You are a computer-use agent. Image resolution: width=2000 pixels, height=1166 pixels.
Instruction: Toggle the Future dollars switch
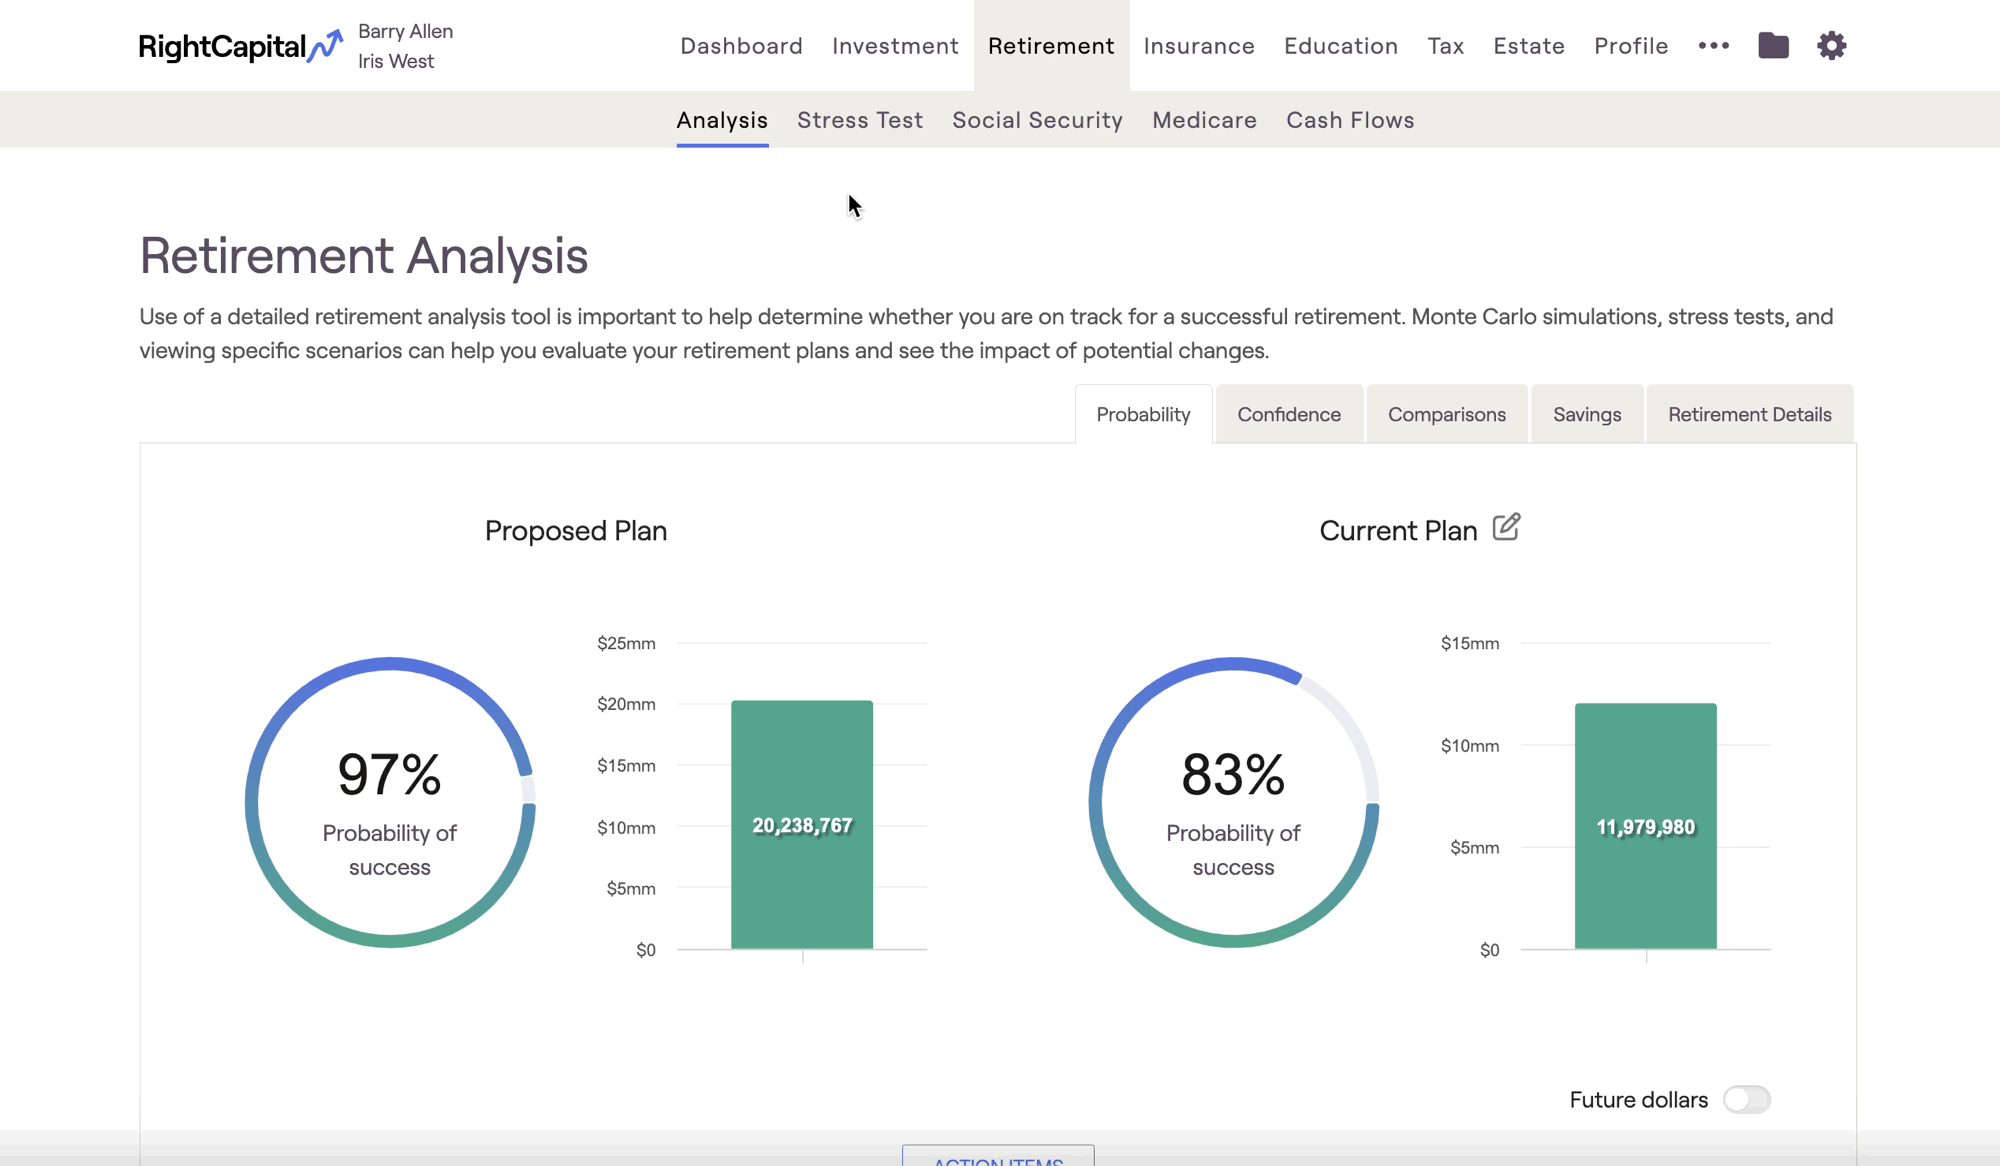[x=1746, y=1099]
